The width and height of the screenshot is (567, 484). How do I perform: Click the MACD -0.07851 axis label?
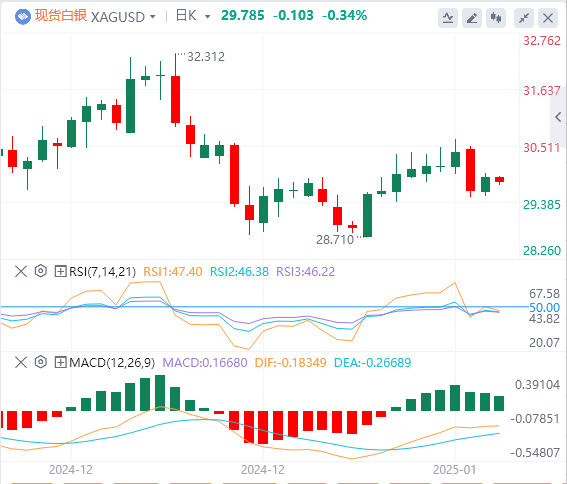pyautogui.click(x=535, y=419)
